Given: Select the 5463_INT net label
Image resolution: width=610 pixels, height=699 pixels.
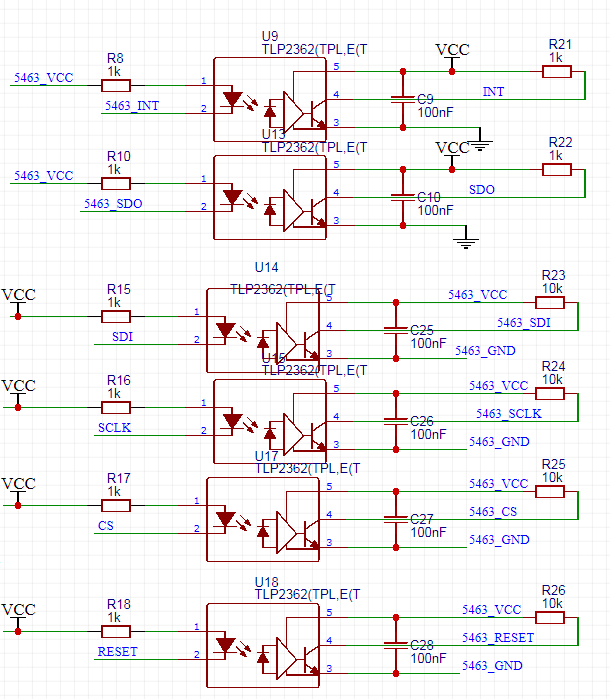Looking at the screenshot, I should (132, 106).
